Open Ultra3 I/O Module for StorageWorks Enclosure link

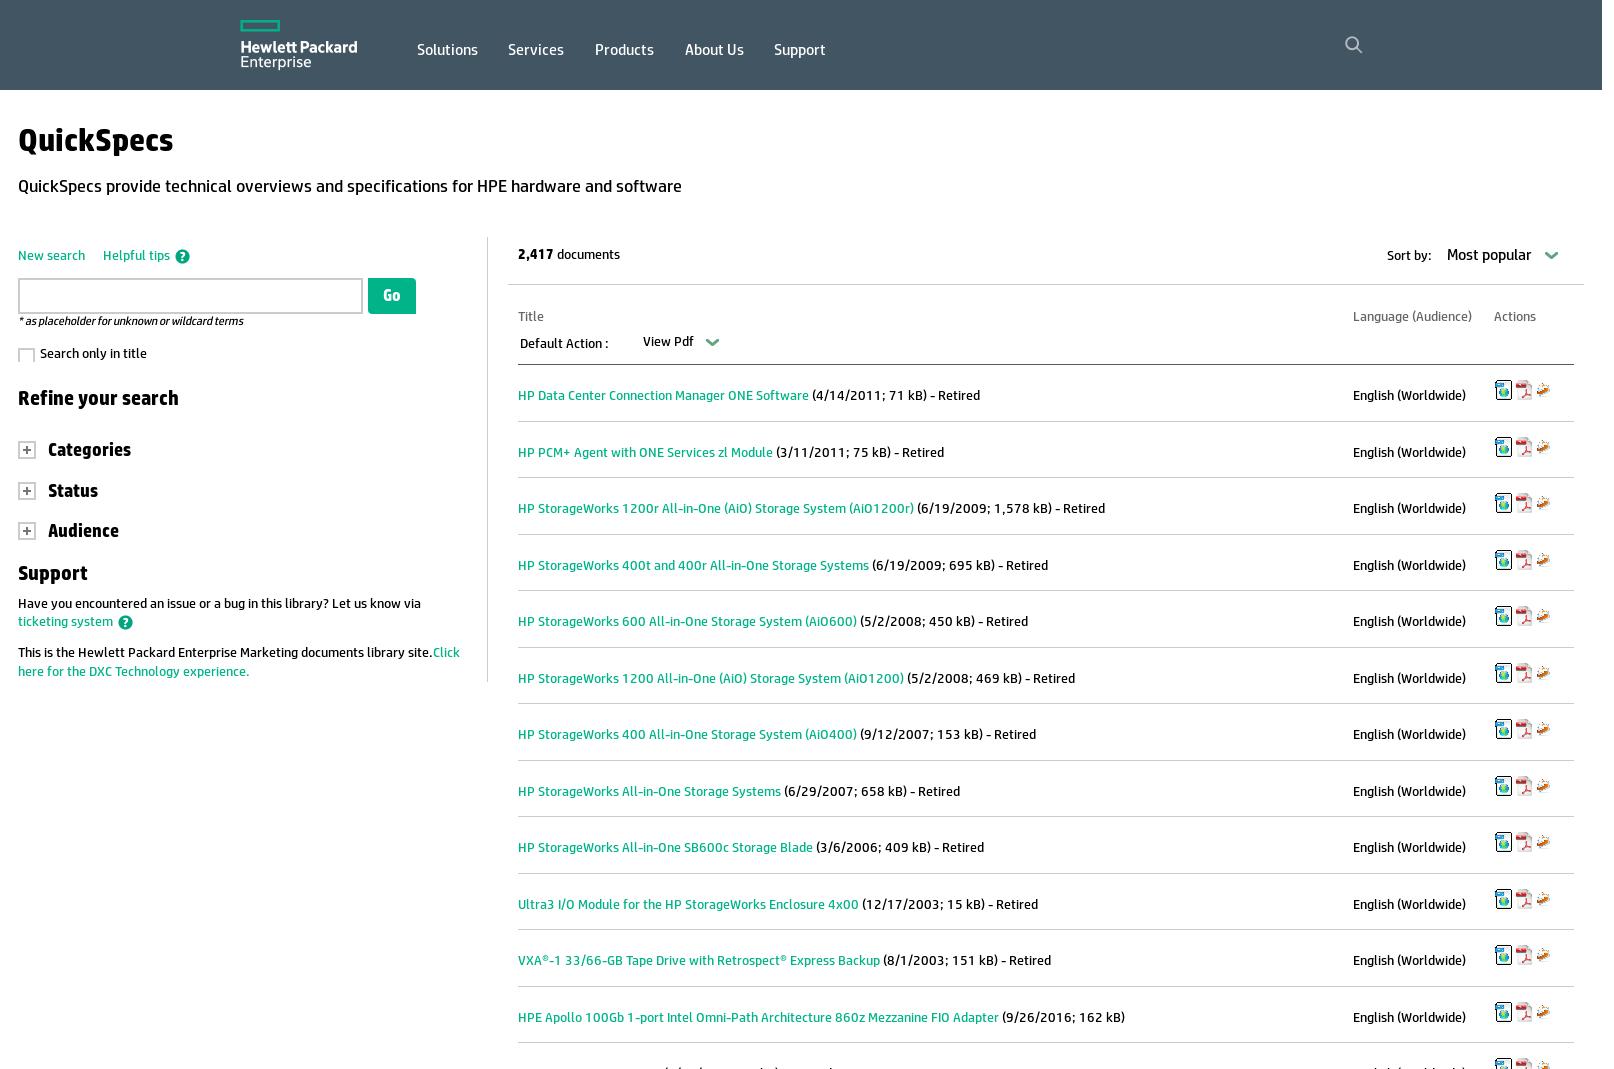point(688,905)
